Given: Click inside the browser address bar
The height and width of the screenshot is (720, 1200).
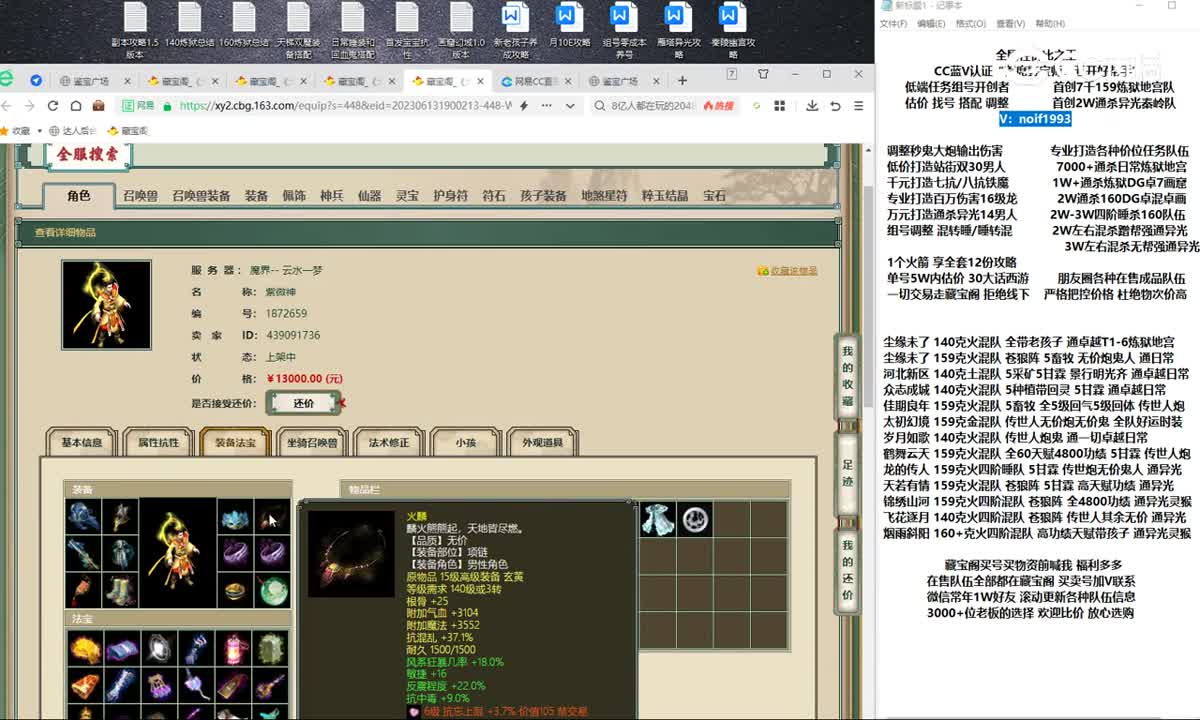Looking at the screenshot, I should pos(350,105).
